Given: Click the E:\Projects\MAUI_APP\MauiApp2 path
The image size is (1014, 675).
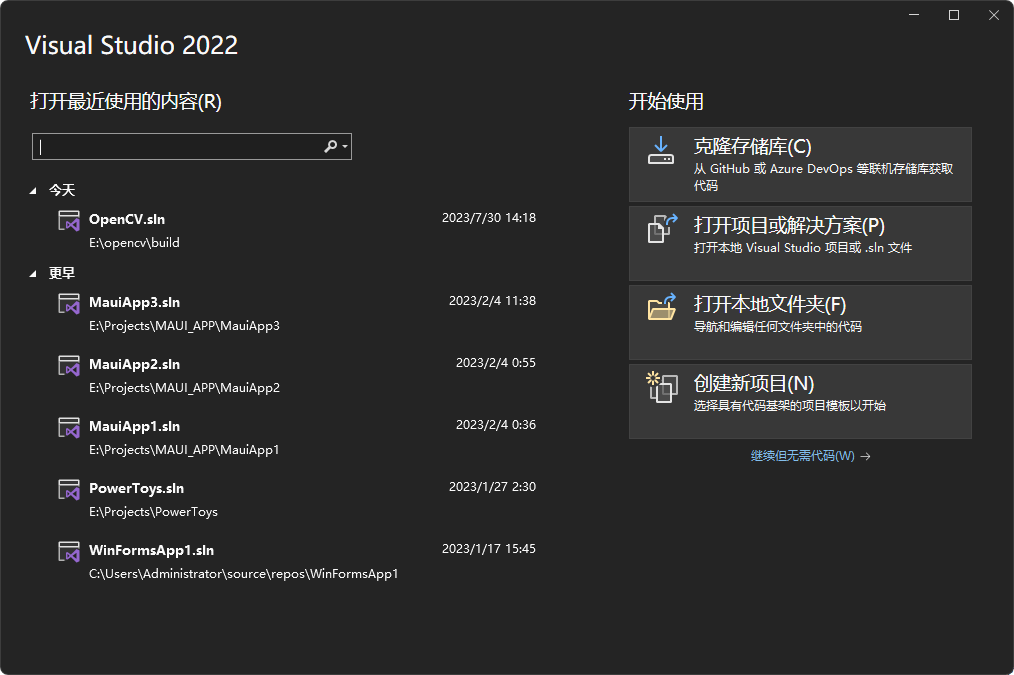Looking at the screenshot, I should 184,388.
